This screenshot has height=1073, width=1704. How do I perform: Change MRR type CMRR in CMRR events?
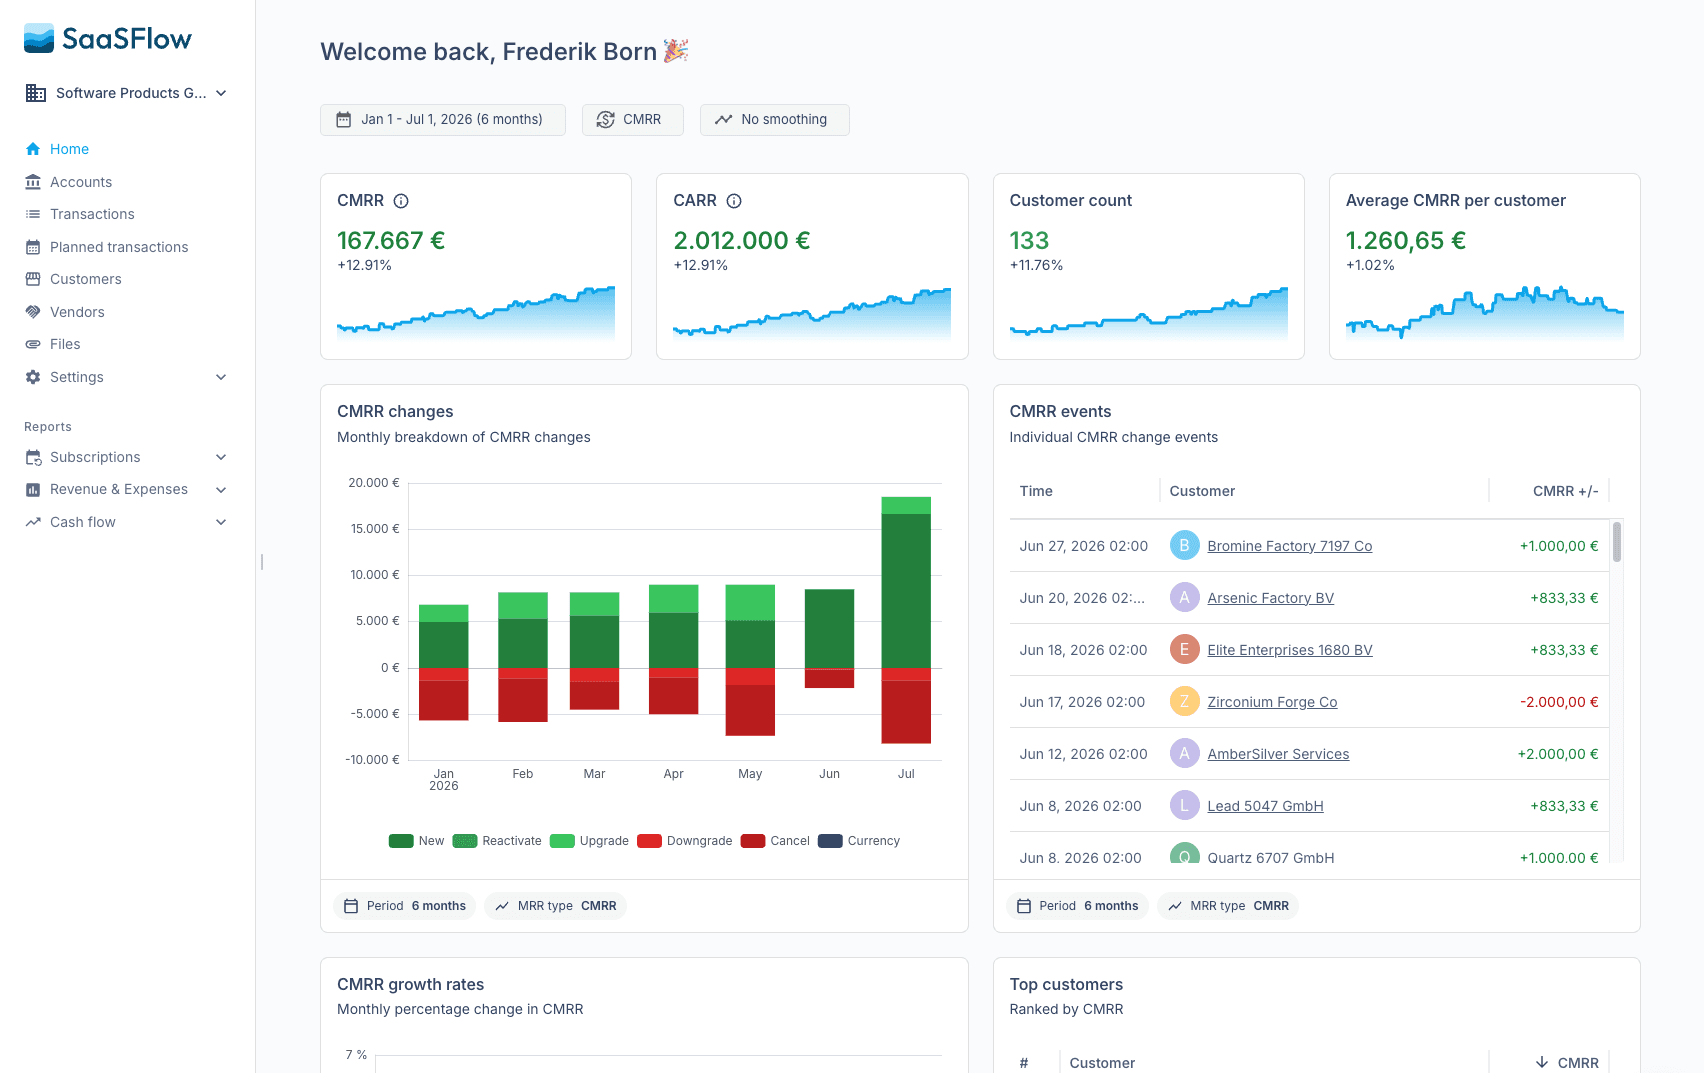(1228, 906)
